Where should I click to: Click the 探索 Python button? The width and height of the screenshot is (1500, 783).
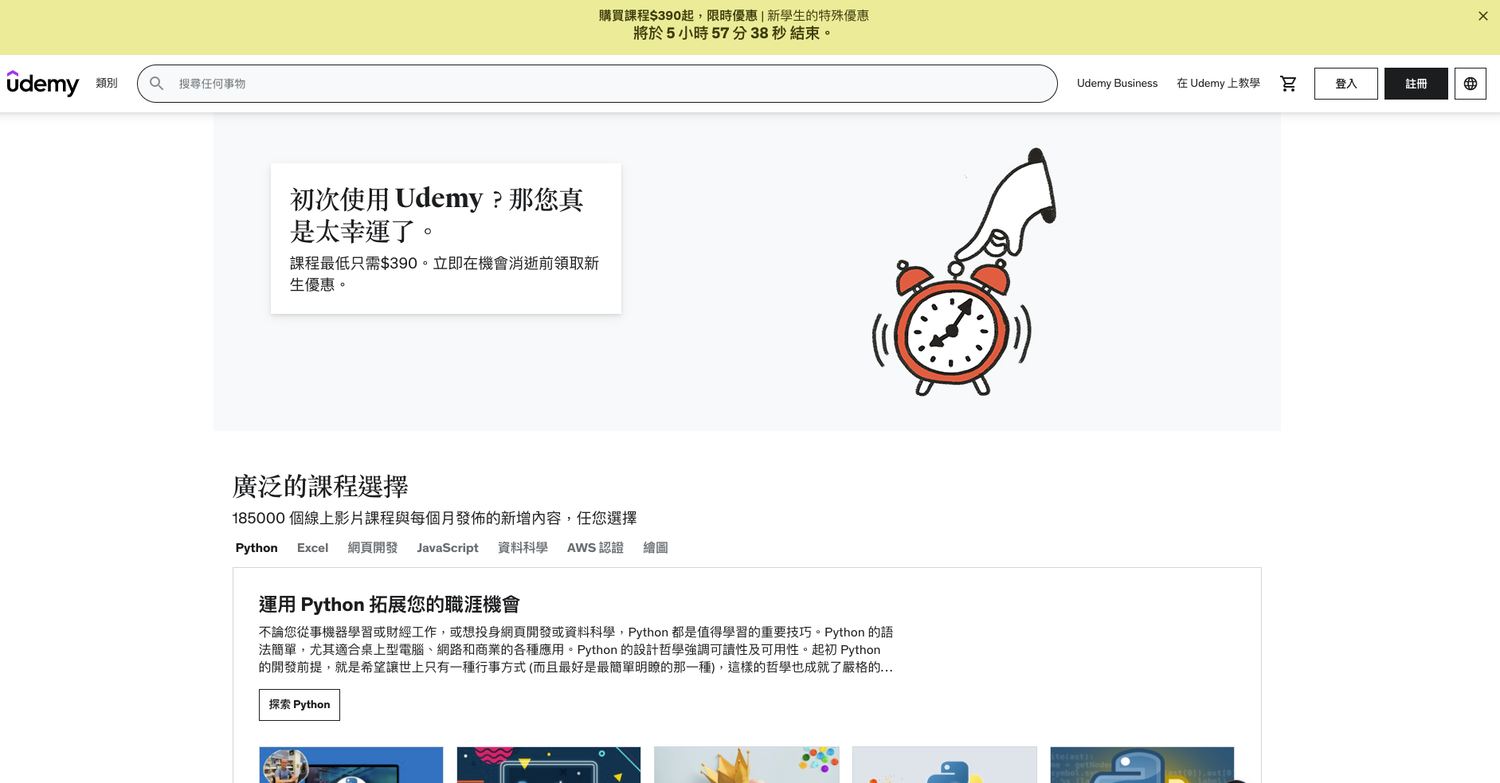[x=299, y=705]
